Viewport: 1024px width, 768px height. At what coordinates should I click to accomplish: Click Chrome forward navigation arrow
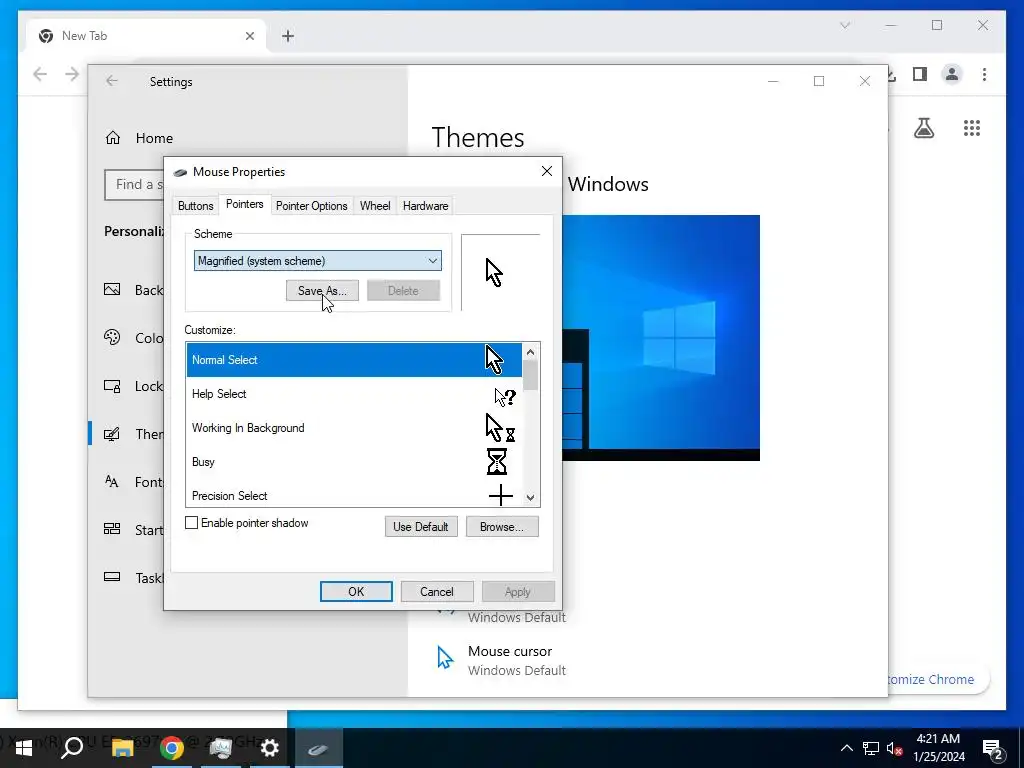(x=72, y=74)
